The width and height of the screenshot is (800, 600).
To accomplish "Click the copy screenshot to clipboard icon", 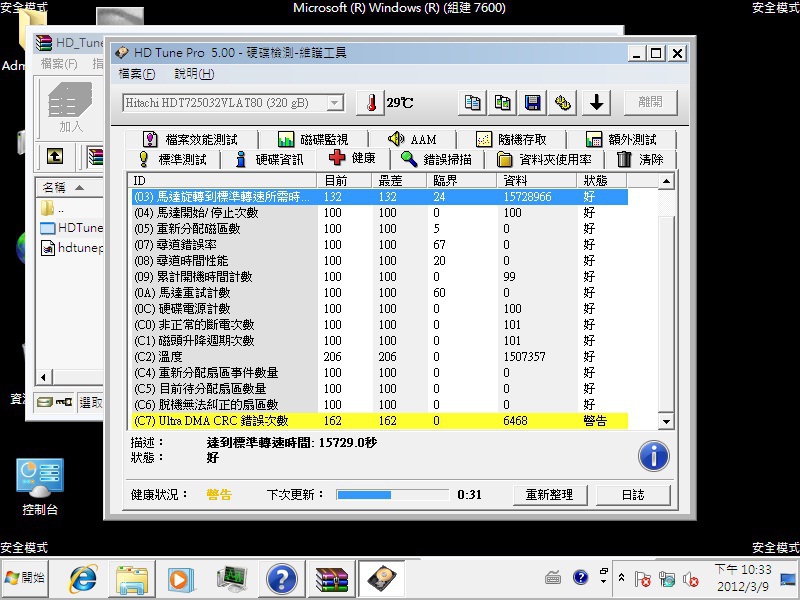I will (x=502, y=103).
